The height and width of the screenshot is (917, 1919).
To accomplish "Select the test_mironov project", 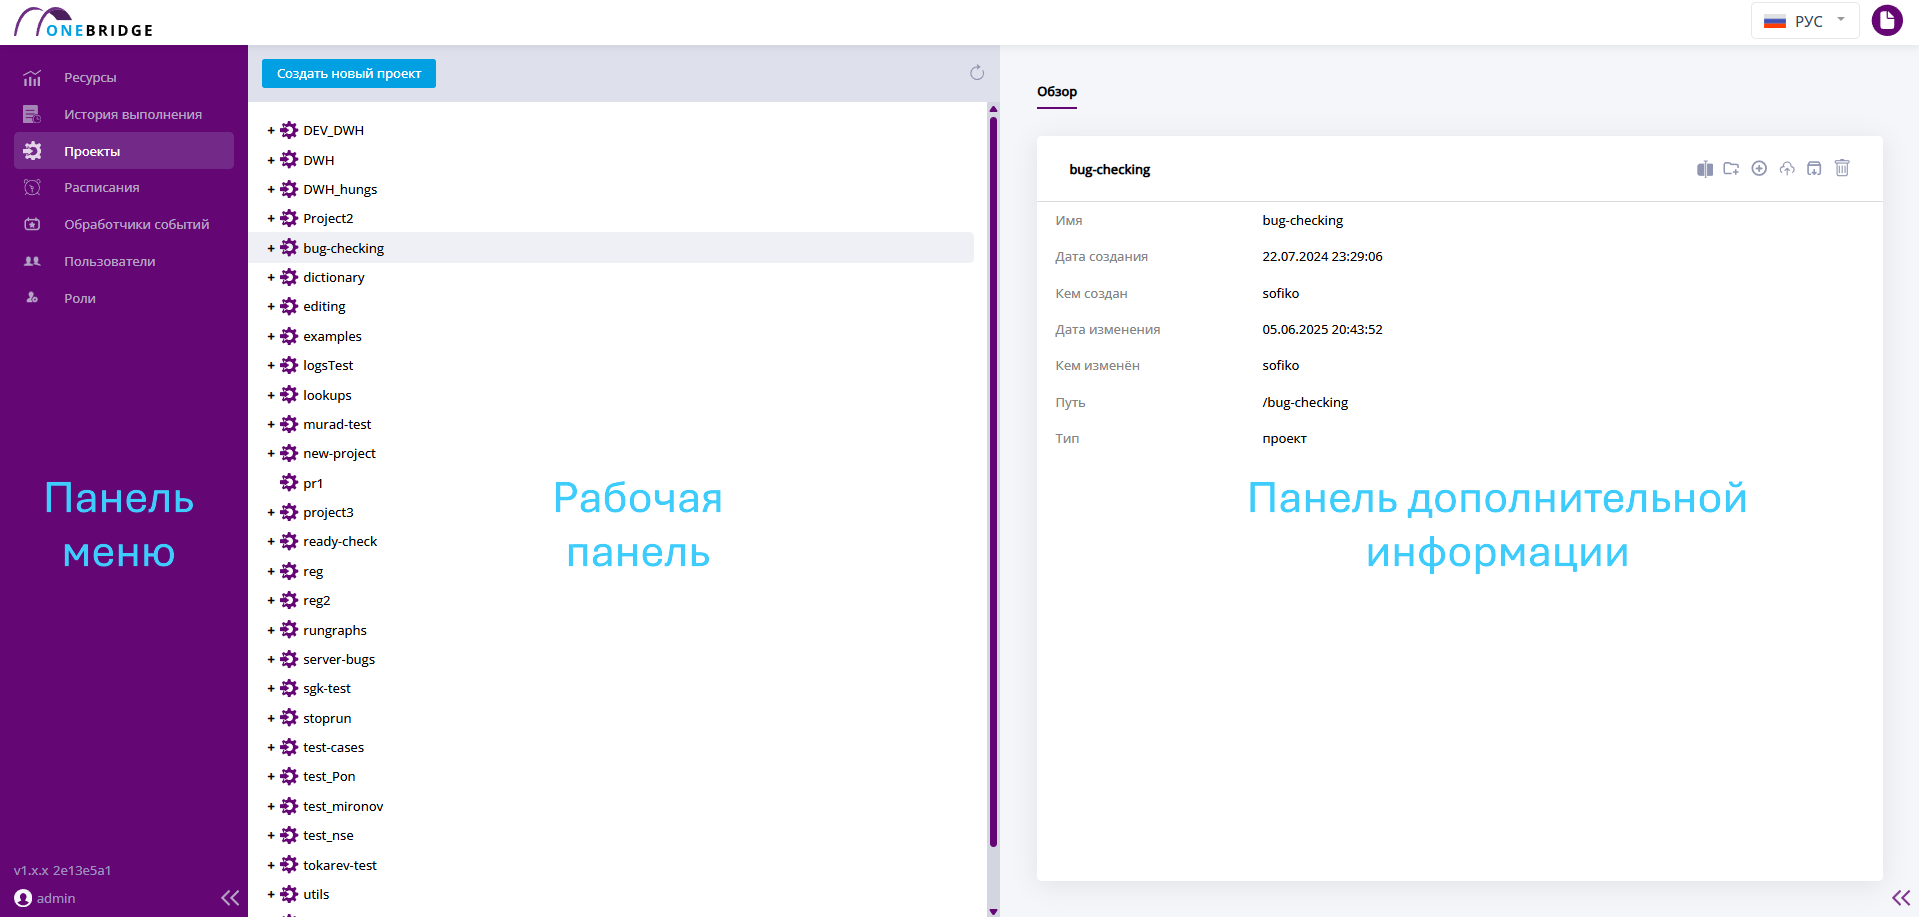I will coord(343,807).
